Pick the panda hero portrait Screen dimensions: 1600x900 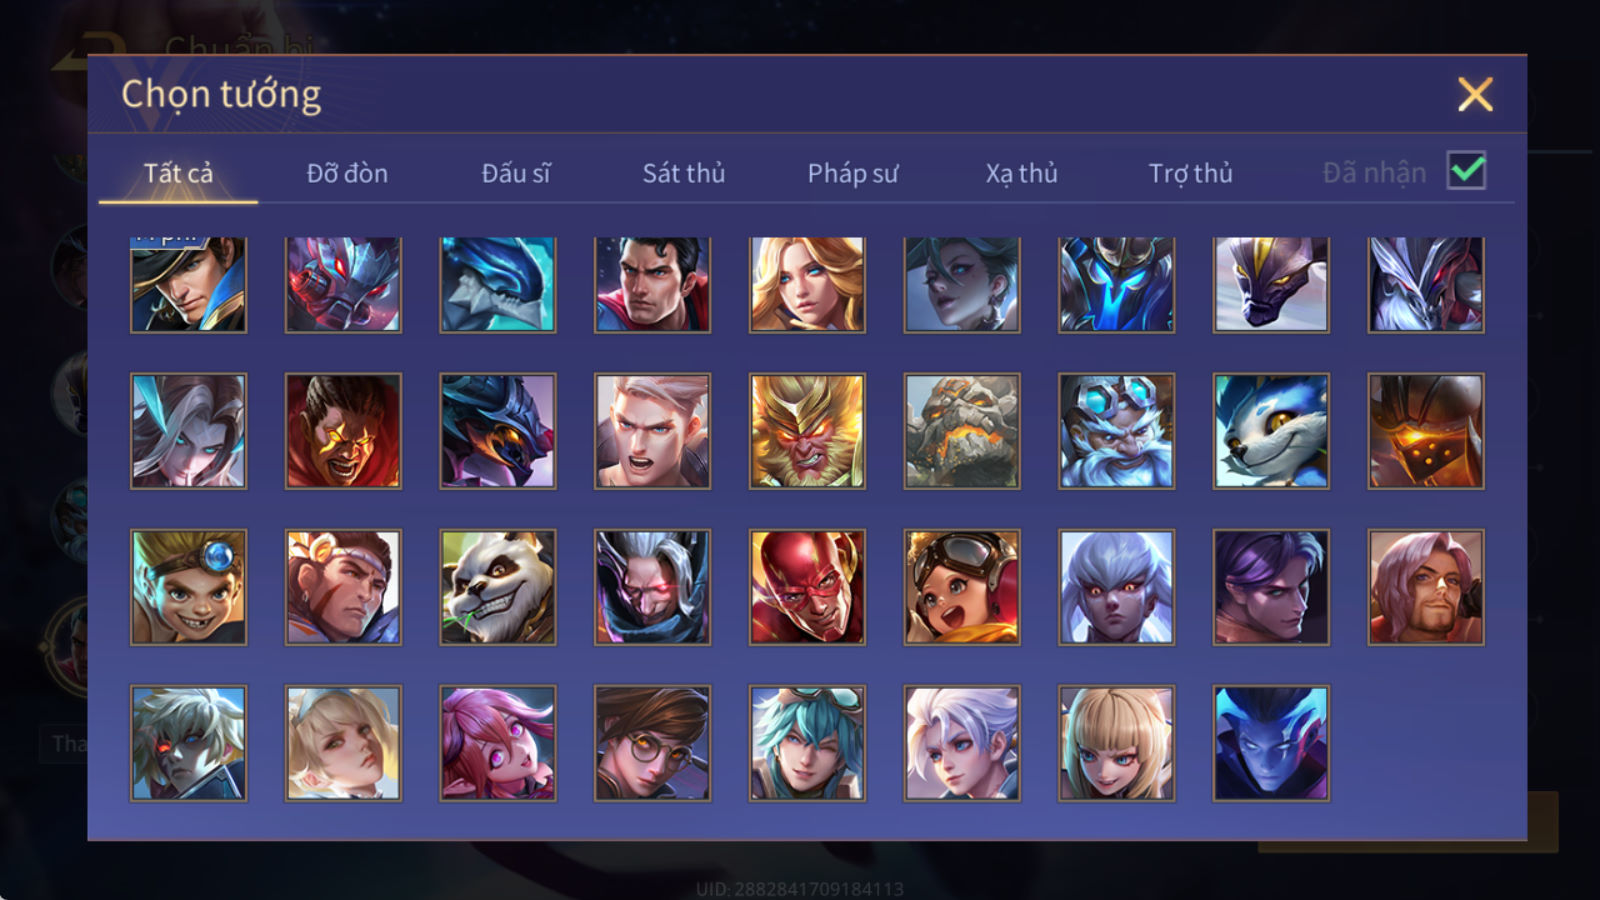click(498, 587)
